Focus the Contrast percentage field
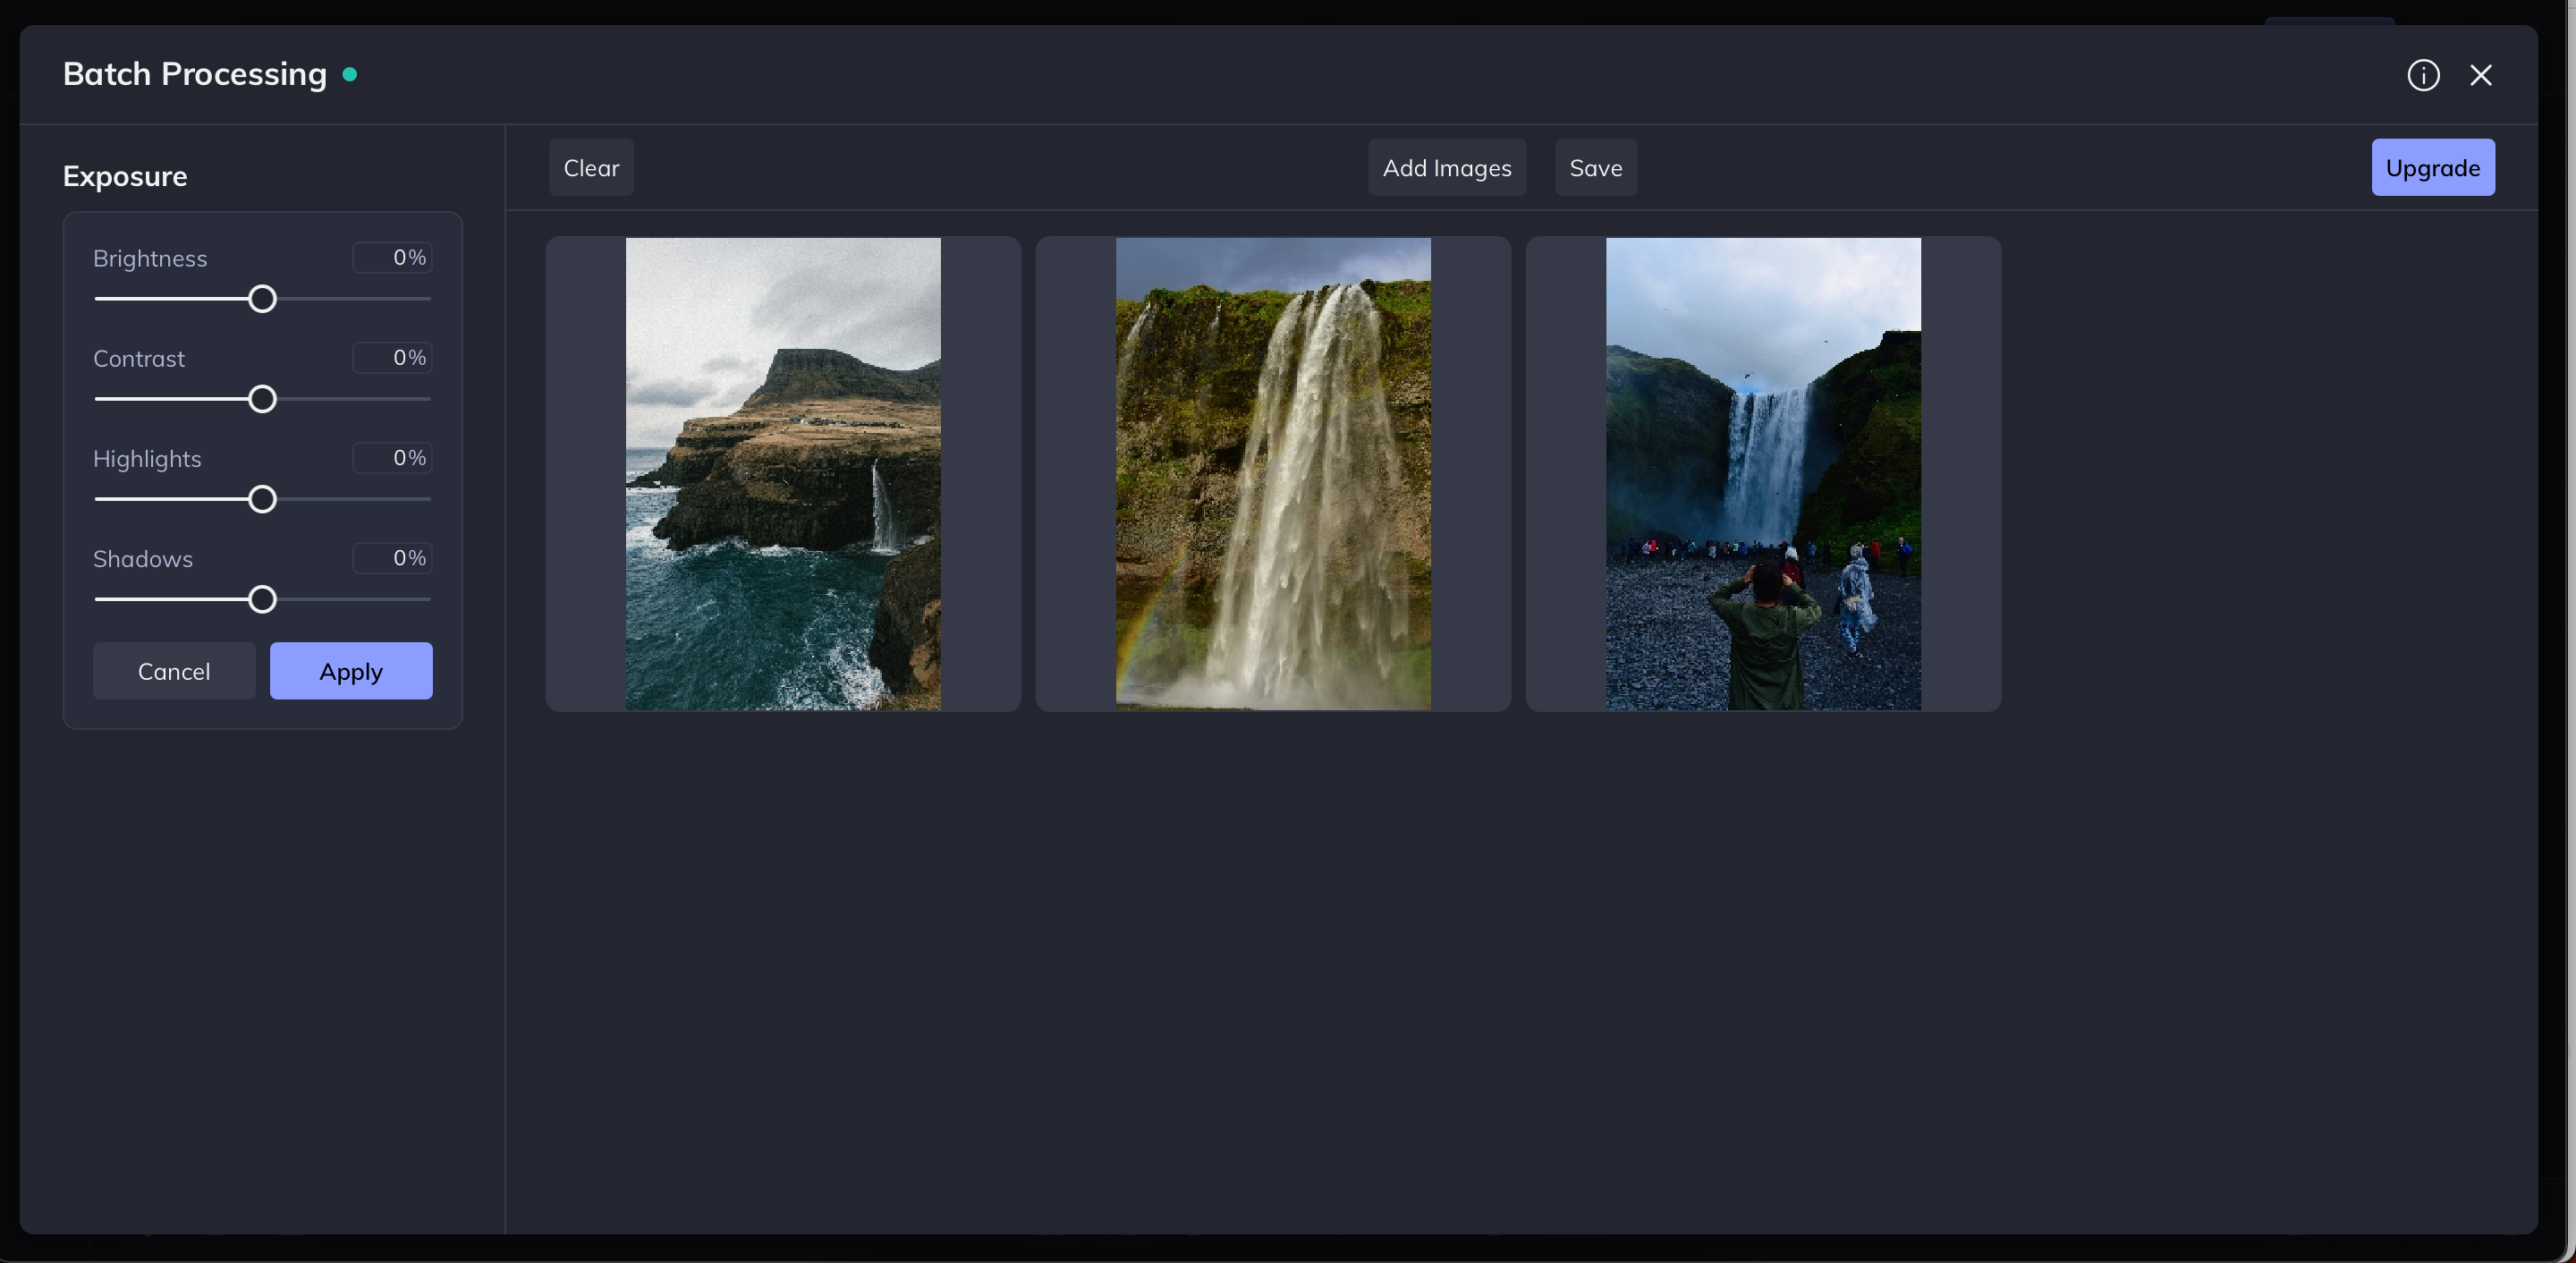 coord(392,358)
